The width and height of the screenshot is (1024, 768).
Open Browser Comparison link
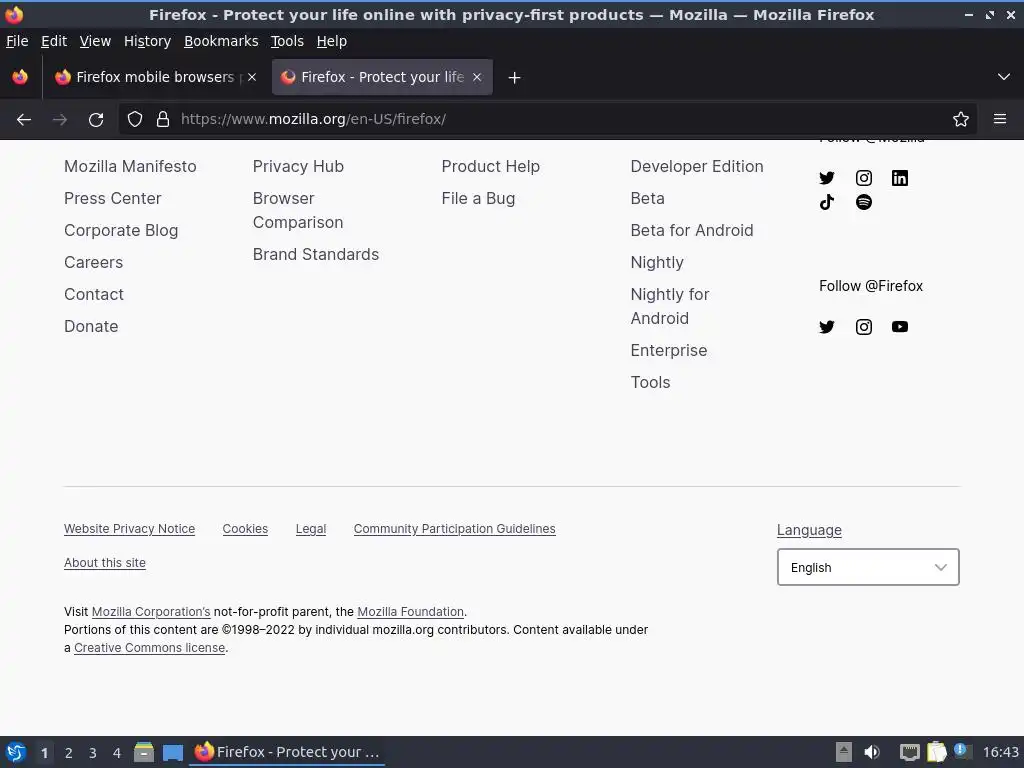coord(298,210)
